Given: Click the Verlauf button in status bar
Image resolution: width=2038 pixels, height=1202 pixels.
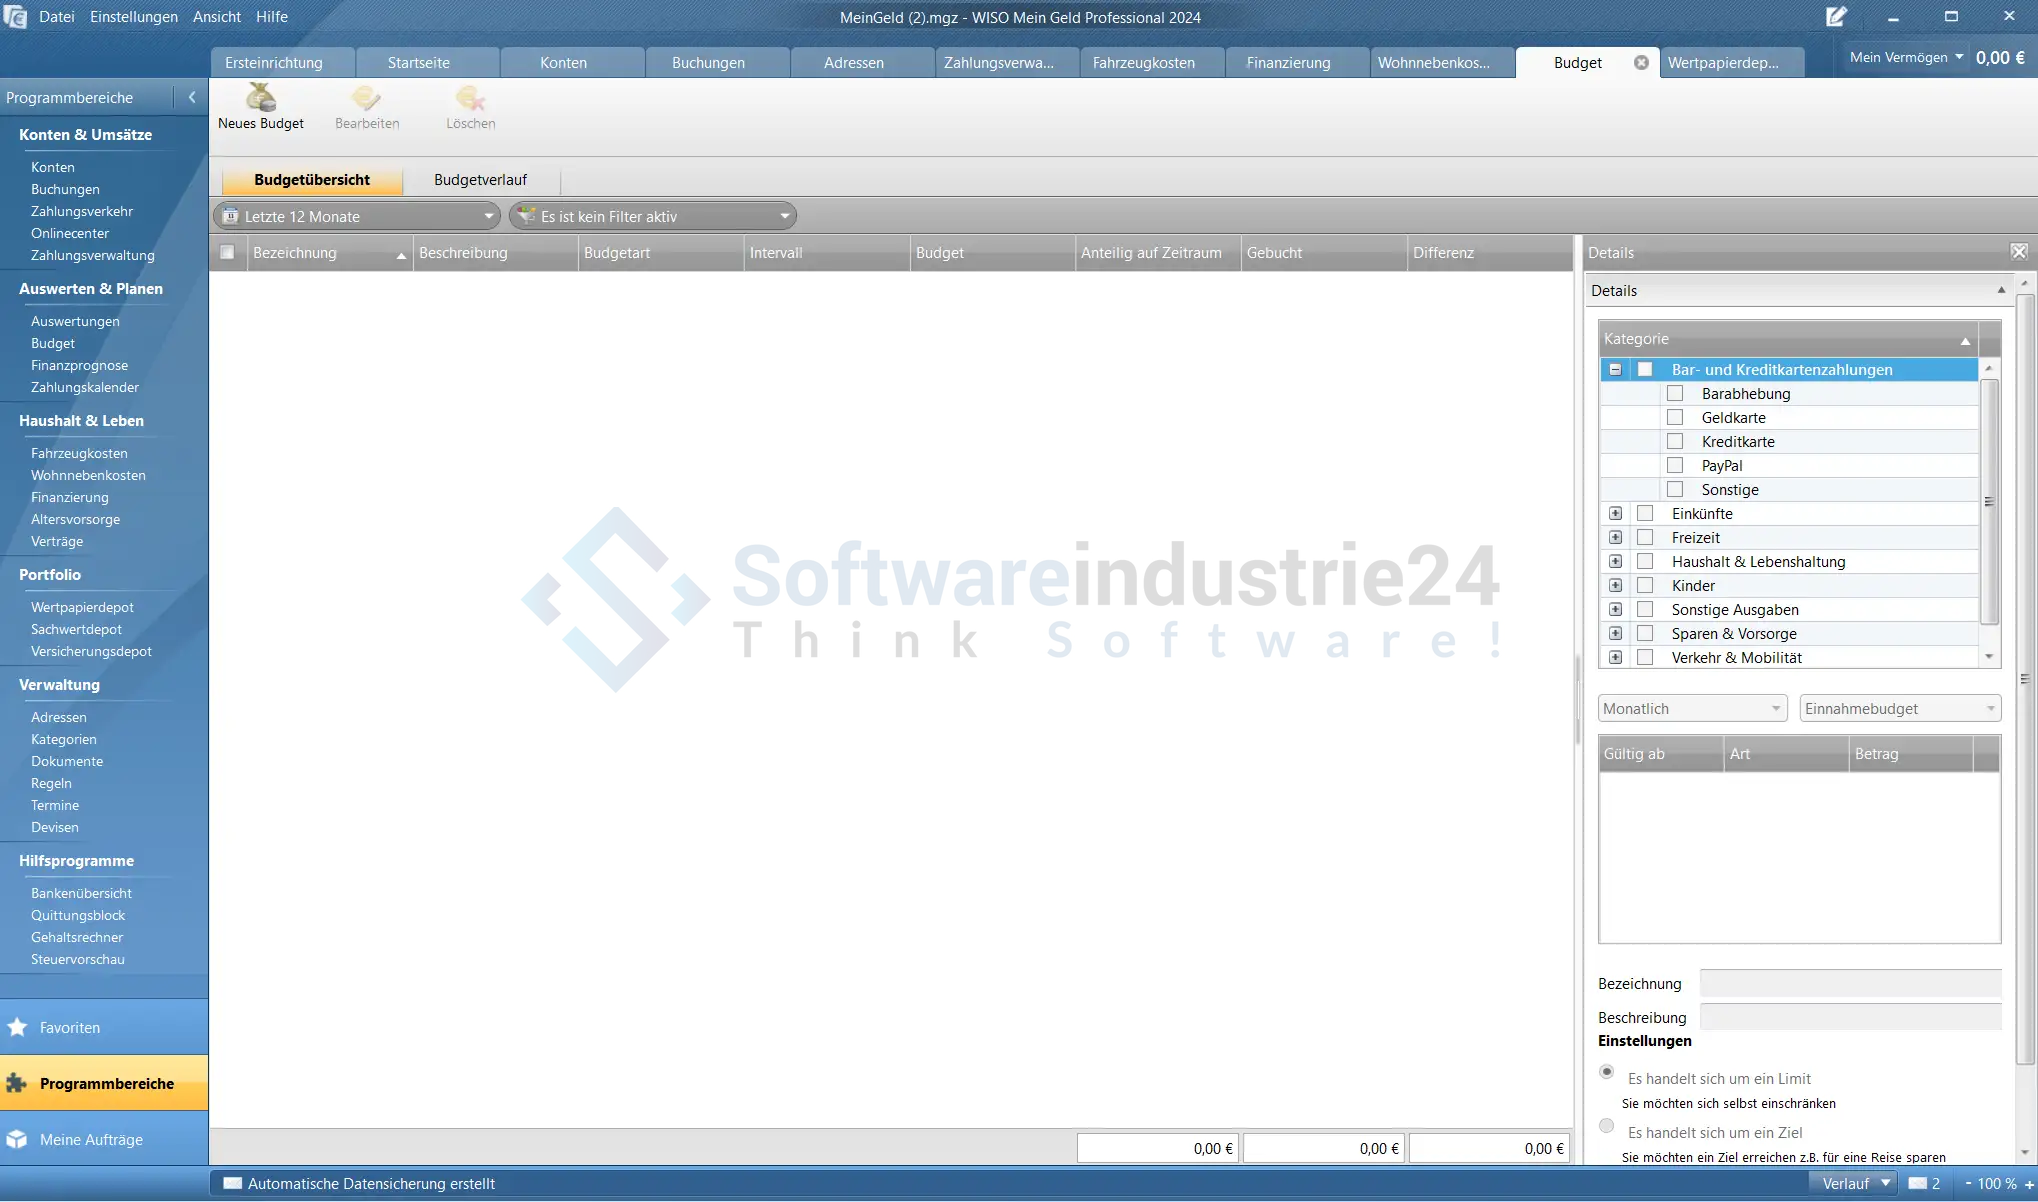Looking at the screenshot, I should click(x=1855, y=1183).
